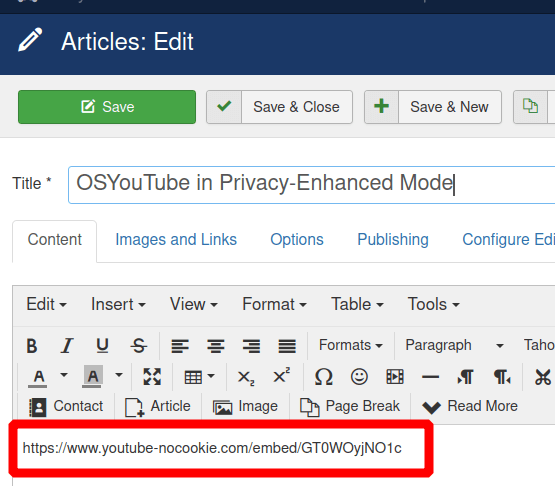The image size is (555, 486).
Task: Go to the Publishing tab
Action: (x=393, y=240)
